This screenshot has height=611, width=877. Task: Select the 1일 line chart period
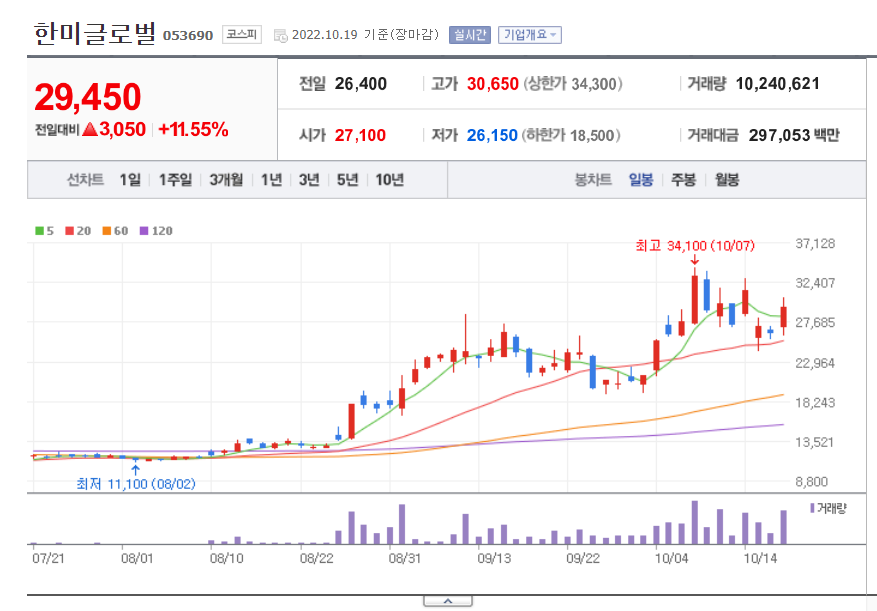(130, 180)
